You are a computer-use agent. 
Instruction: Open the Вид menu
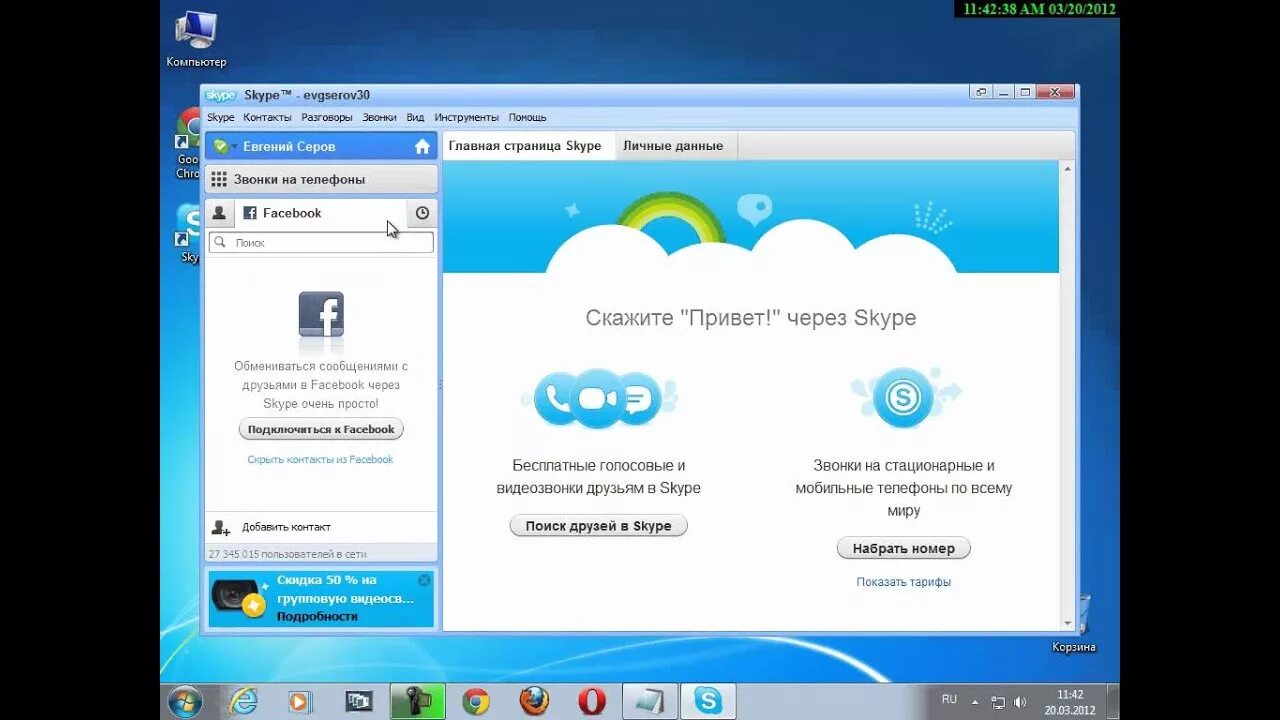coord(415,117)
